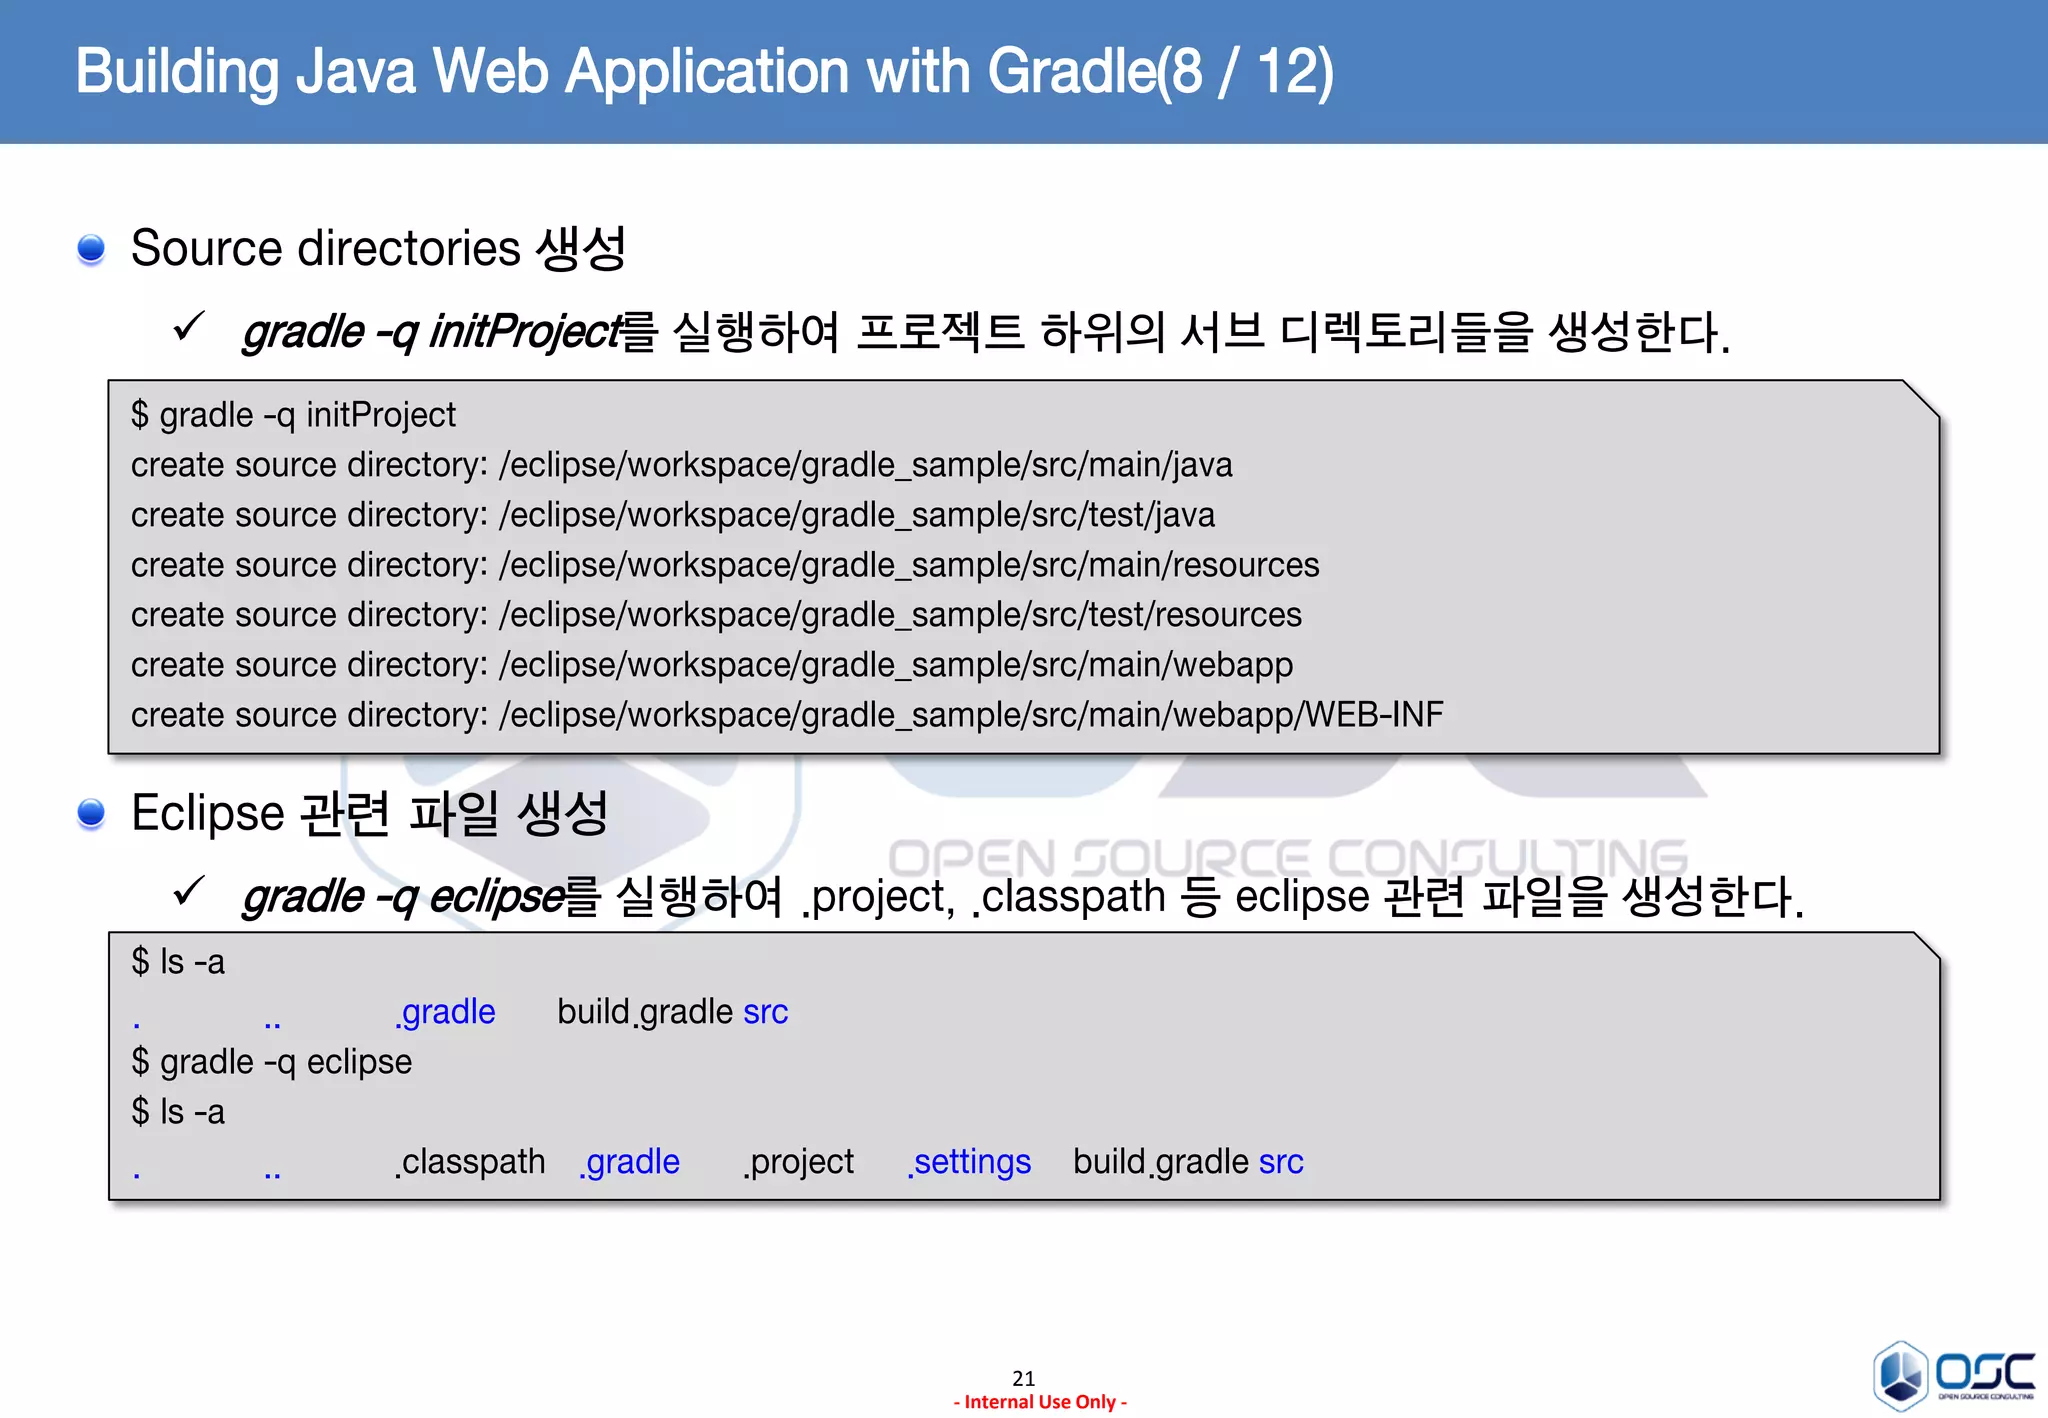Viewport: 2048px width, 1418px height.
Task: Click the .project file in ls output
Action: (x=799, y=1162)
